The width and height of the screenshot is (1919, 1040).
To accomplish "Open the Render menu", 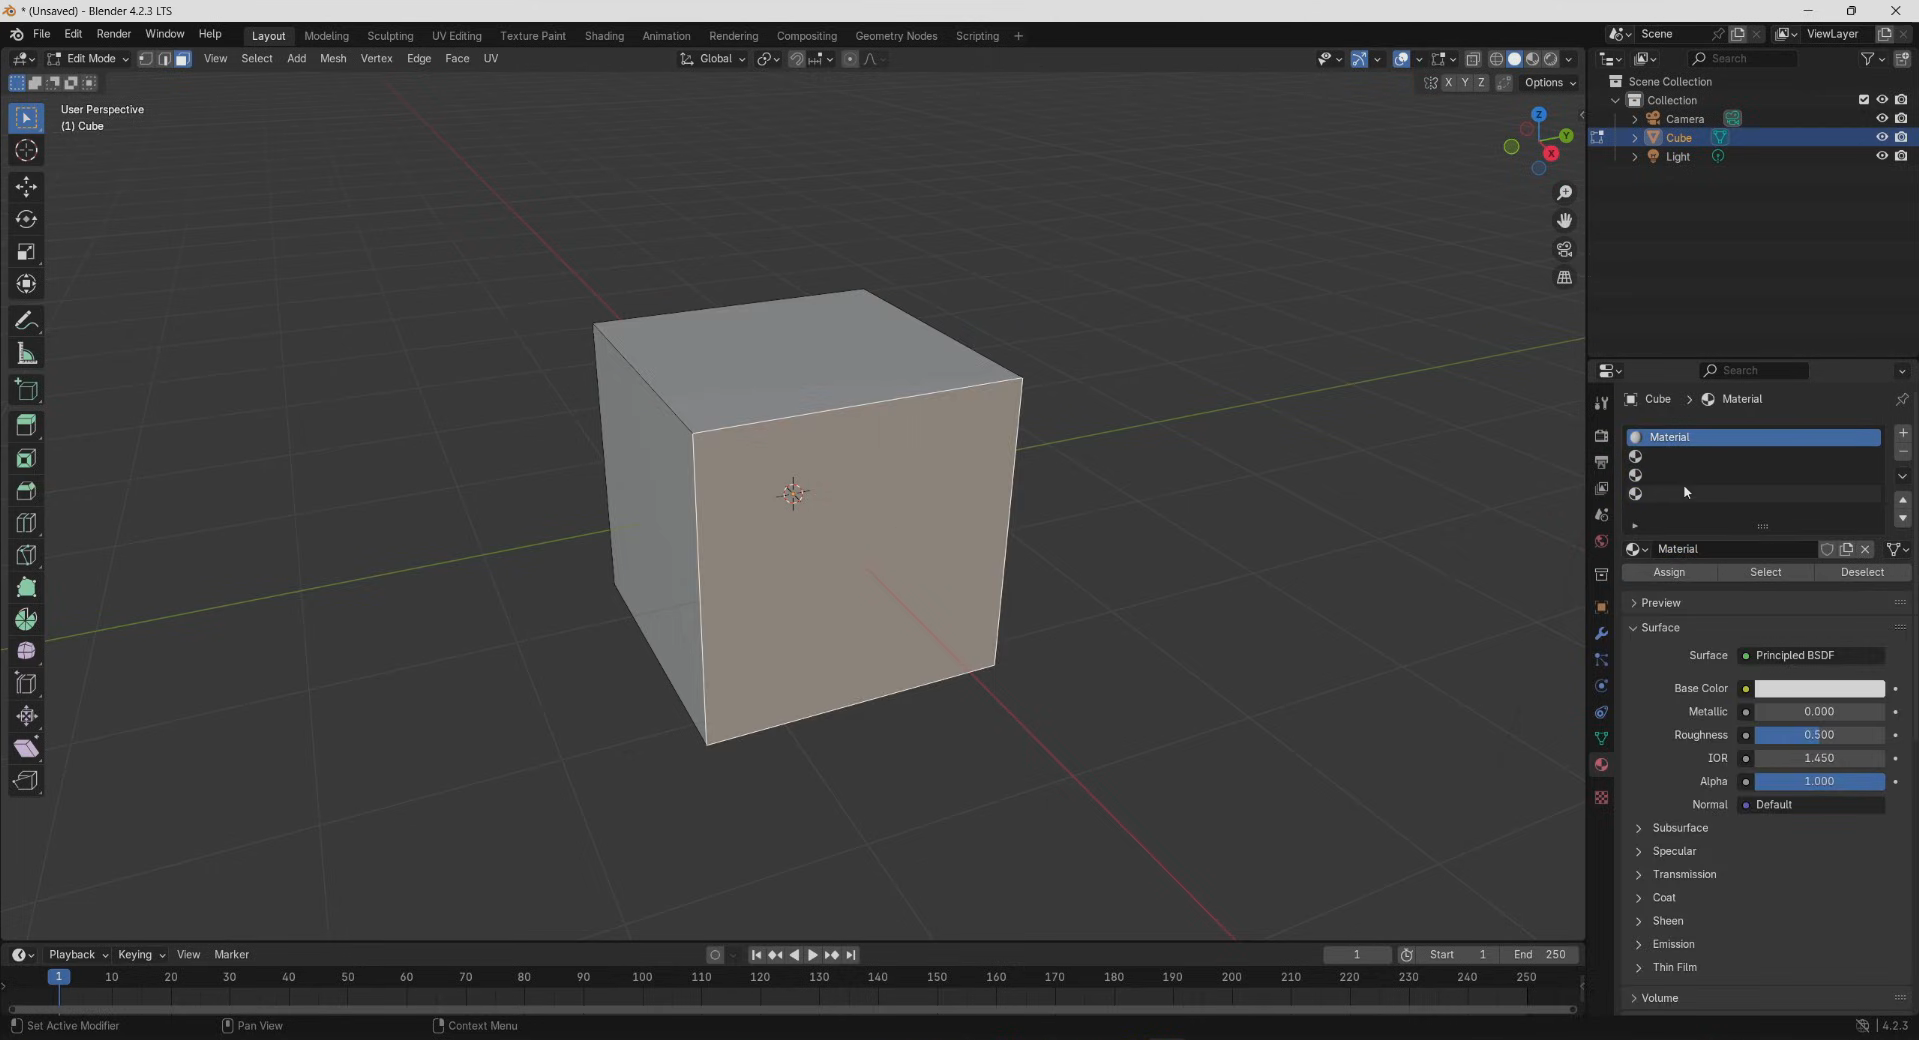I will [113, 34].
